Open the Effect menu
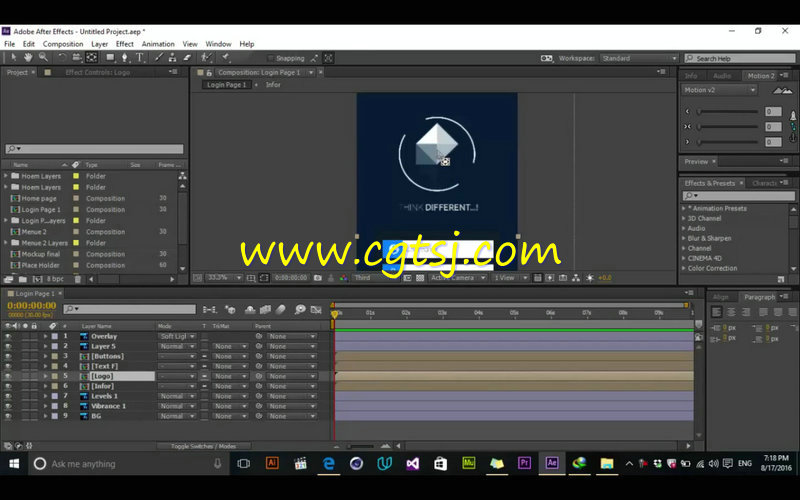This screenshot has height=500, width=800. pos(124,44)
